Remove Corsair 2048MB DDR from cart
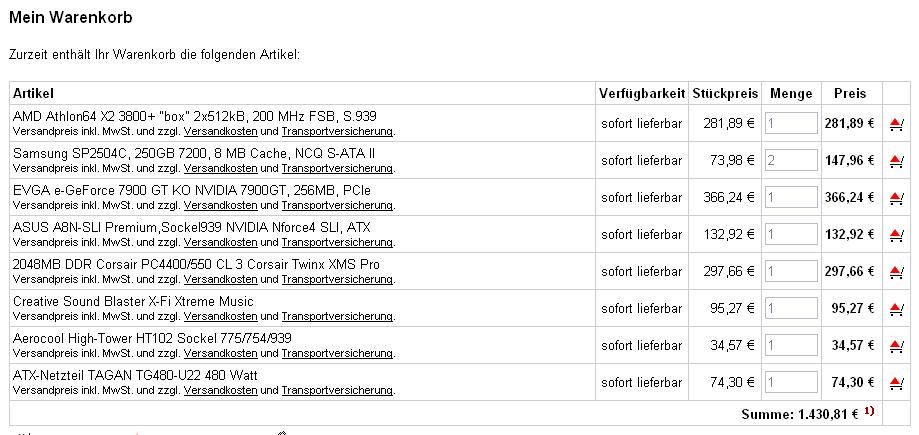919x435 pixels. click(896, 271)
